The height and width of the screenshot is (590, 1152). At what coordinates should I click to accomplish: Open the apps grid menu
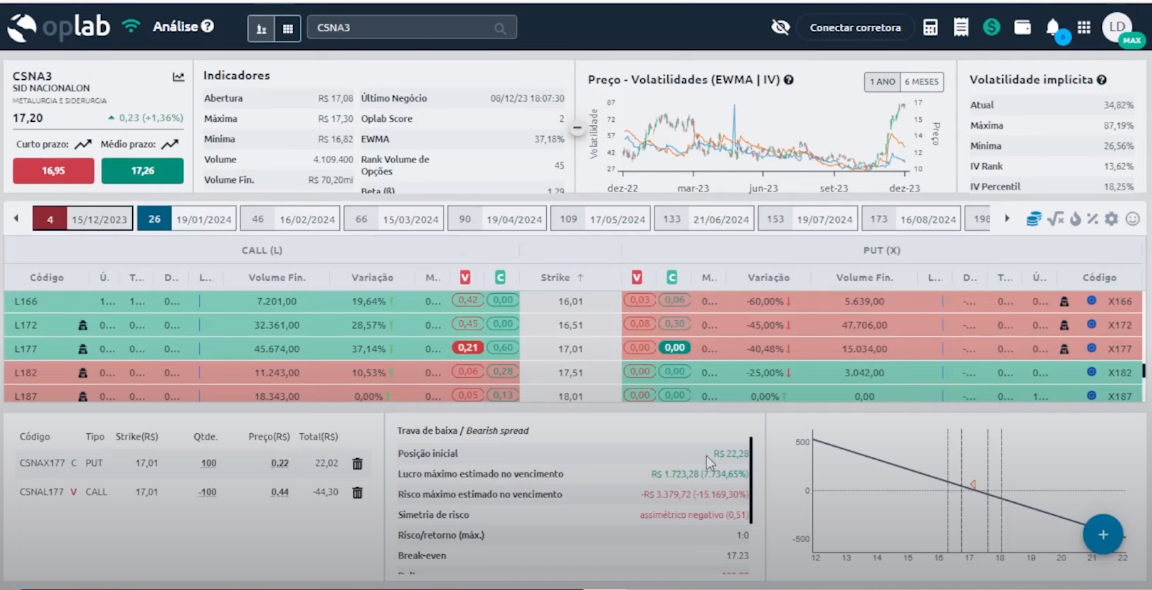(x=1084, y=28)
